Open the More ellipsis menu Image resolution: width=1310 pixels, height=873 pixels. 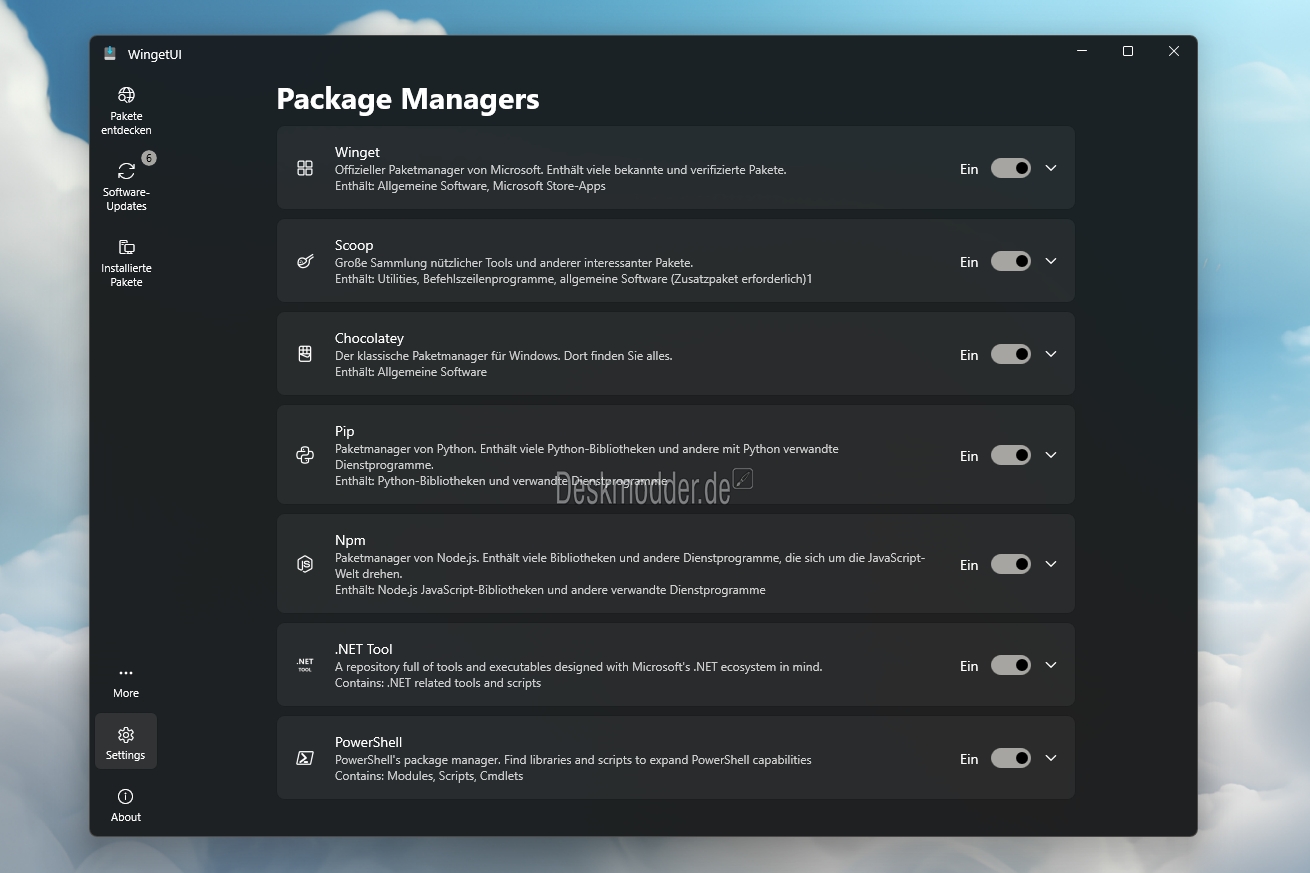(x=126, y=673)
